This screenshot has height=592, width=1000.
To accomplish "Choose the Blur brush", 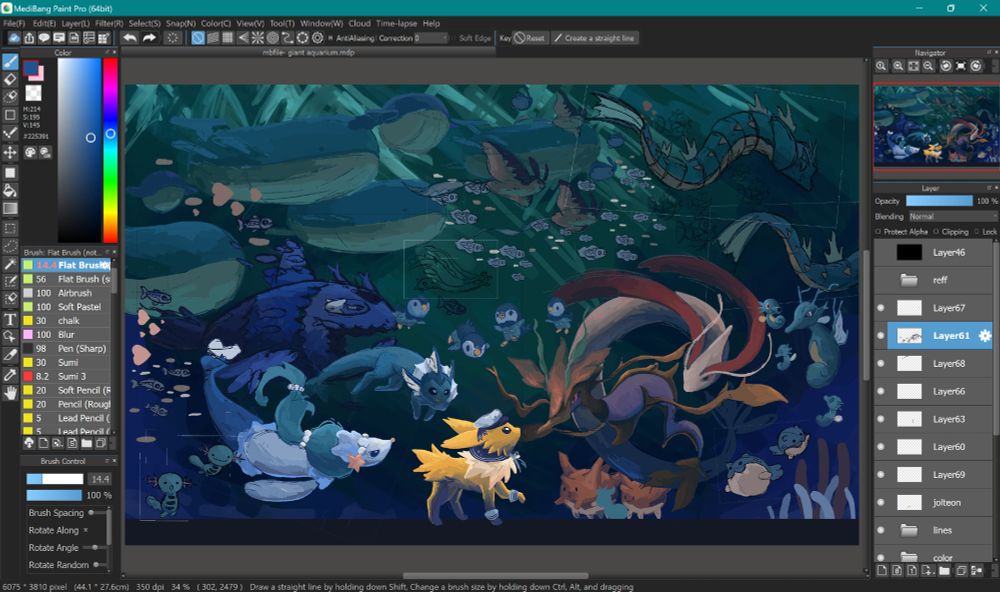I will (67, 334).
